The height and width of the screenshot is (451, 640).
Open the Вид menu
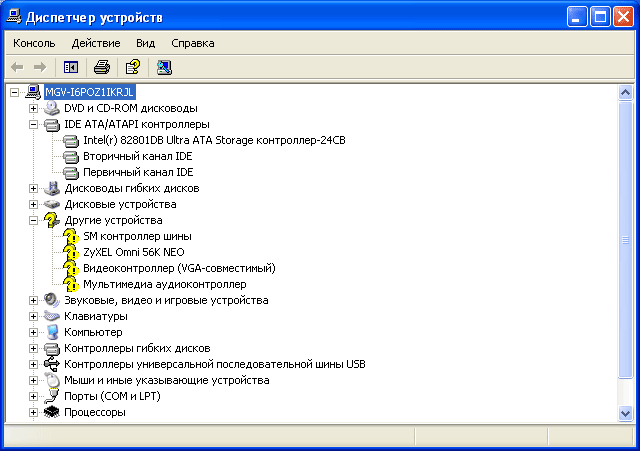pos(145,43)
